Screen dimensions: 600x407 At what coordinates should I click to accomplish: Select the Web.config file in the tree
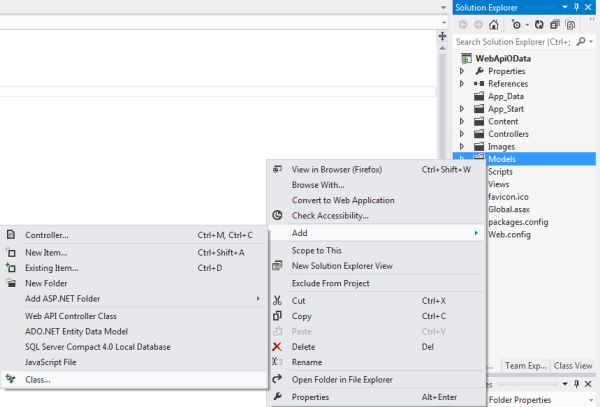point(508,234)
